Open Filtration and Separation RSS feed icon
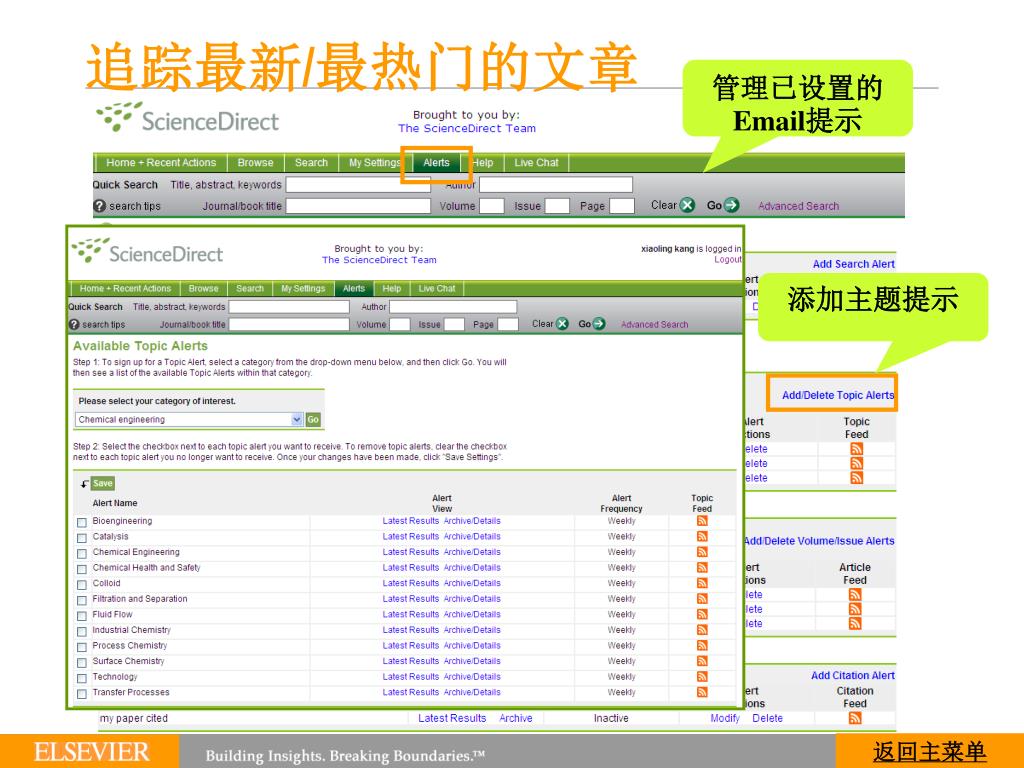Image resolution: width=1024 pixels, height=768 pixels. [702, 599]
